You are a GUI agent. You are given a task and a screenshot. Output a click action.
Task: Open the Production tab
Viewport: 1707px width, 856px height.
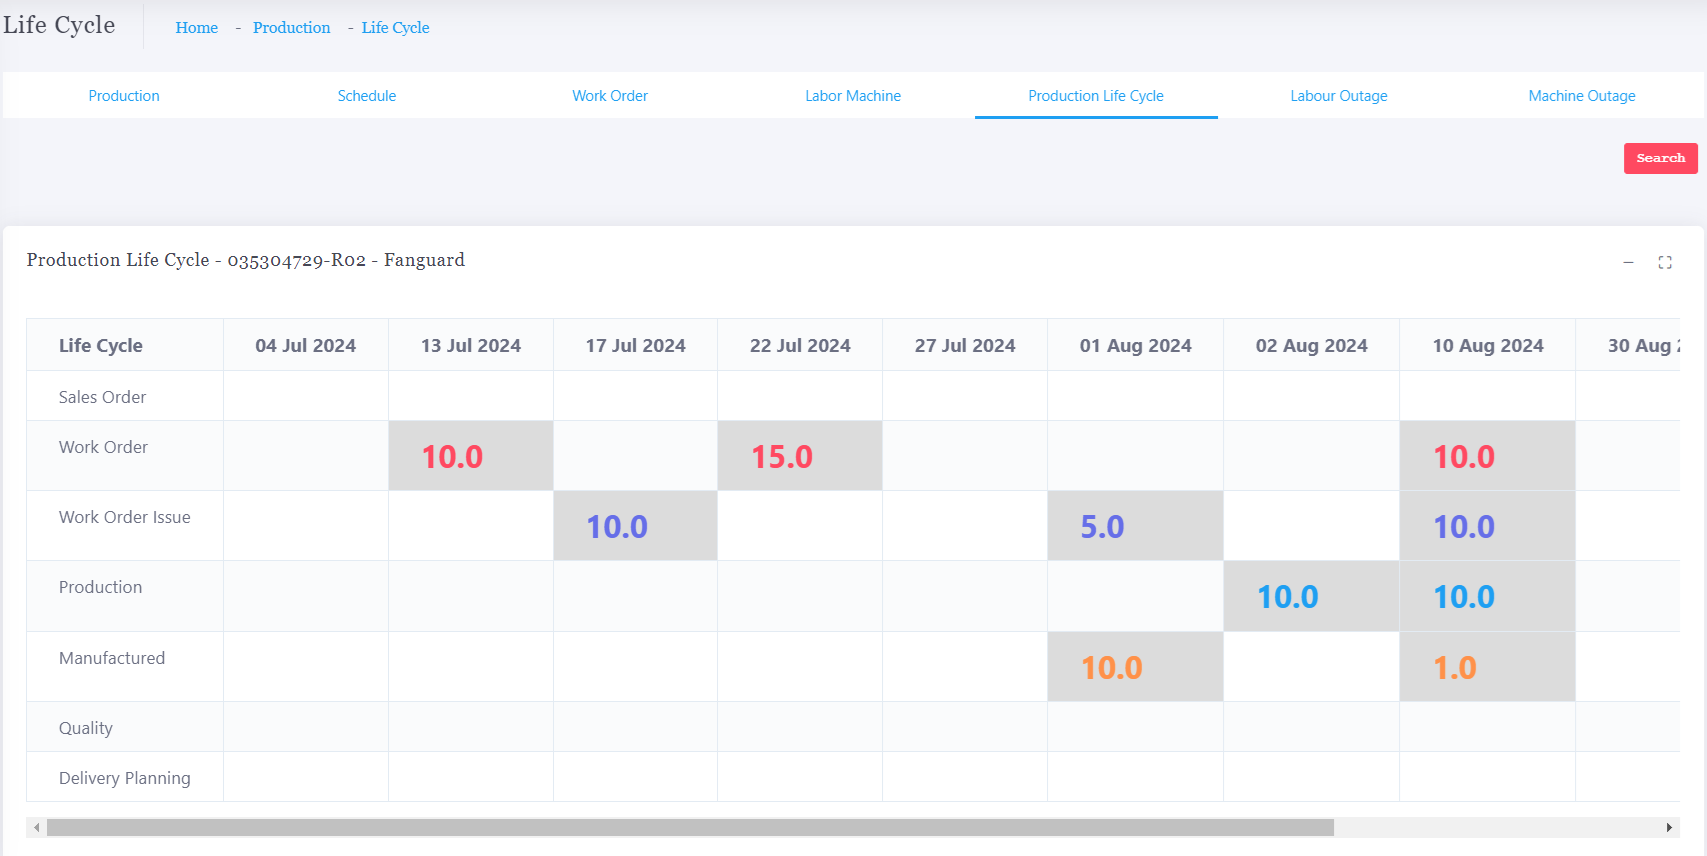coord(124,96)
